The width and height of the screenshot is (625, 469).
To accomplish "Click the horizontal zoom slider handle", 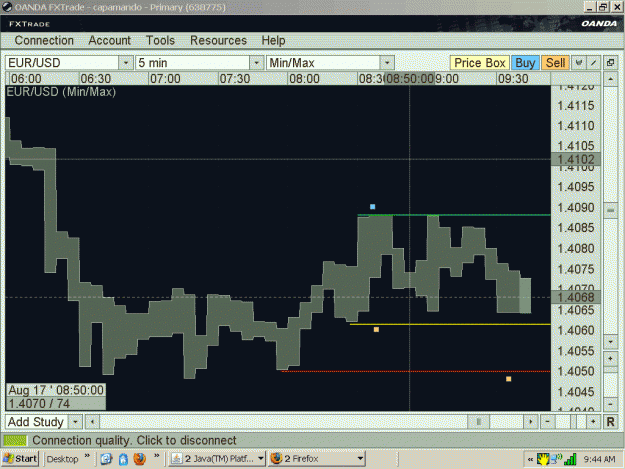I will coord(573,422).
